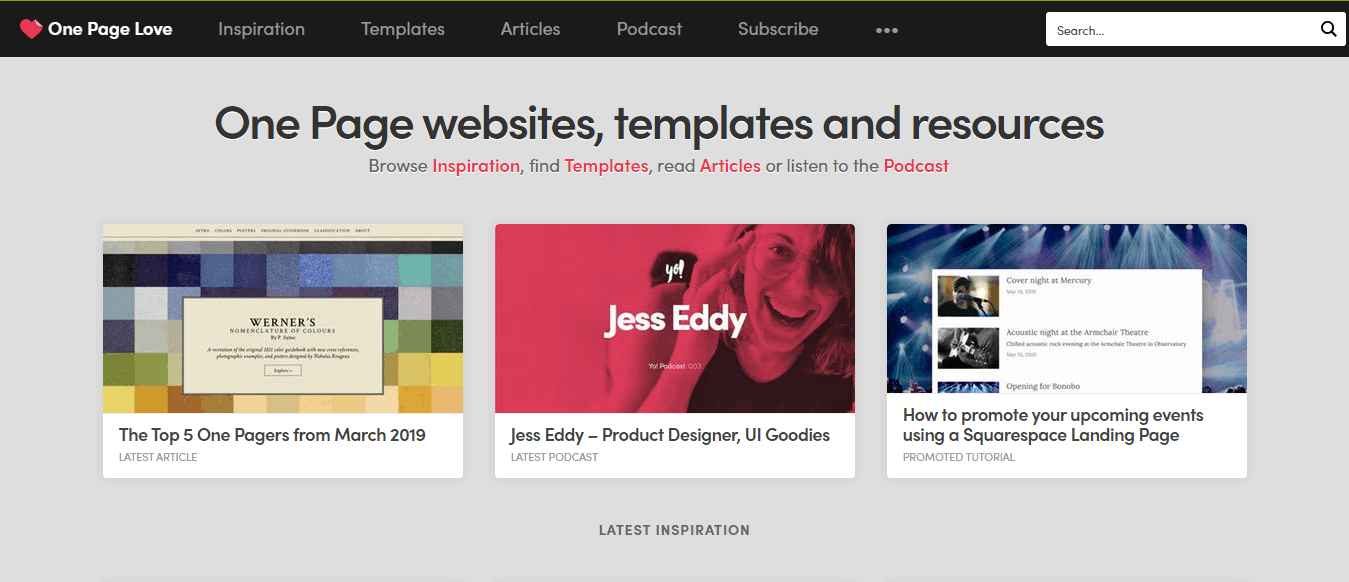Image resolution: width=1349 pixels, height=582 pixels.
Task: Open the Squarespace events concert thumbnail
Action: point(1067,308)
